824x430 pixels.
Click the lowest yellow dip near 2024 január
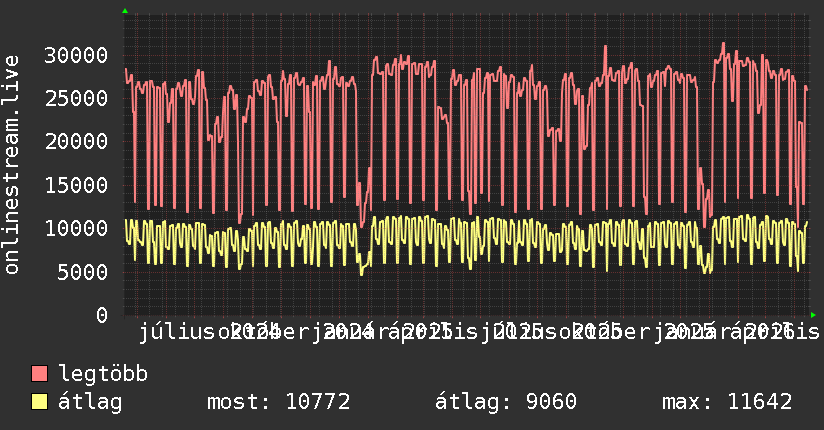pyautogui.click(x=362, y=273)
